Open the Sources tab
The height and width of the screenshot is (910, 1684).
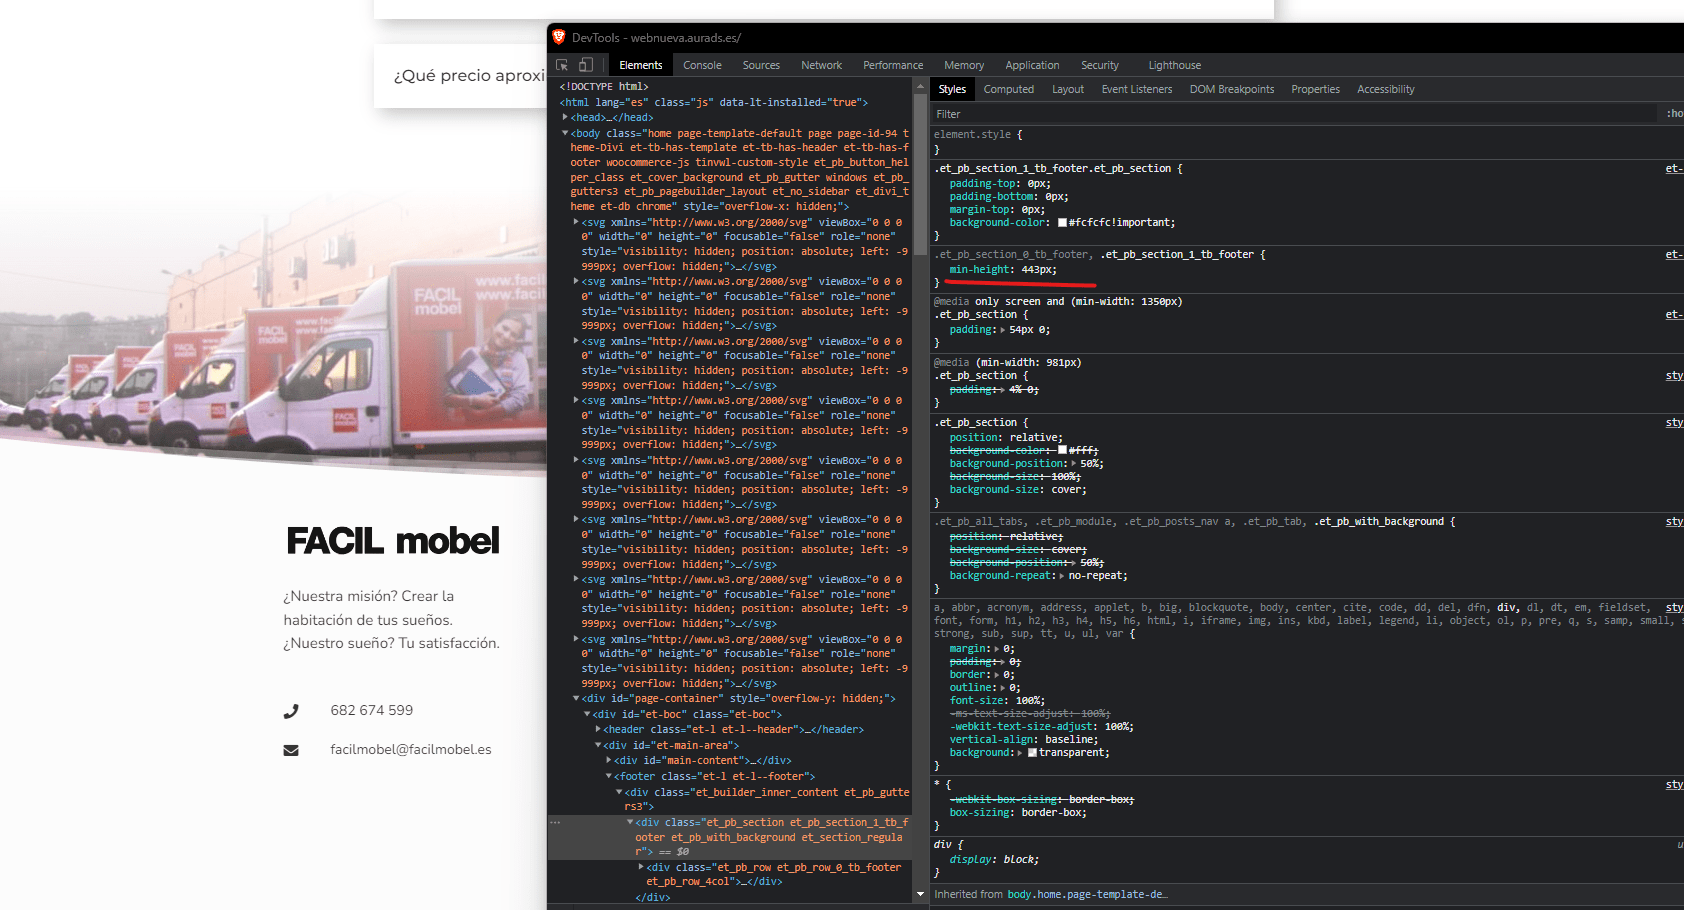click(761, 65)
